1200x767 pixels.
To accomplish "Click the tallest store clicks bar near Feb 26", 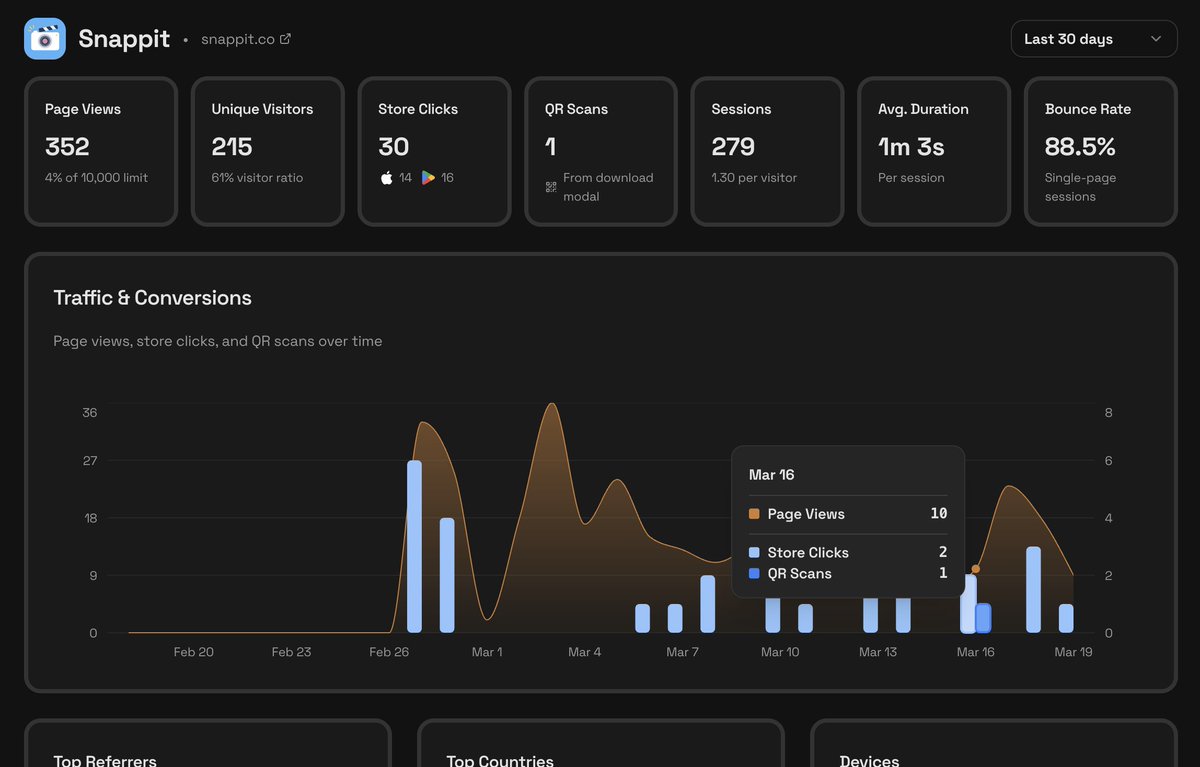I will point(414,546).
